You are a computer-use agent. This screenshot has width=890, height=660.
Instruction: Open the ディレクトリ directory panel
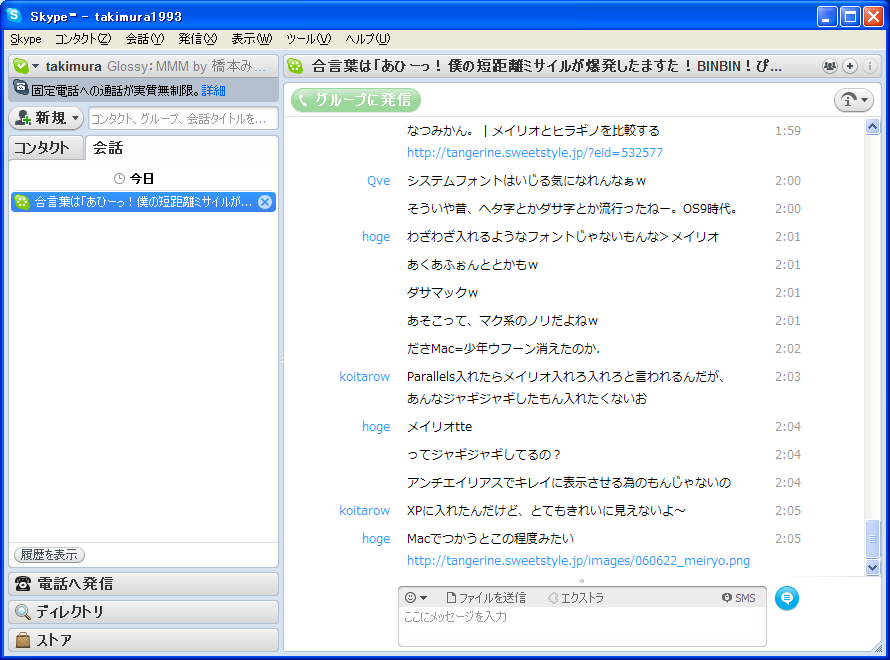point(144,612)
